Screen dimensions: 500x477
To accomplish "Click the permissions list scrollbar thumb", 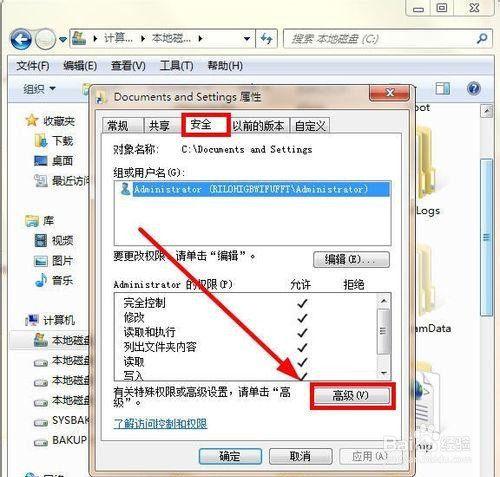I will 384,331.
